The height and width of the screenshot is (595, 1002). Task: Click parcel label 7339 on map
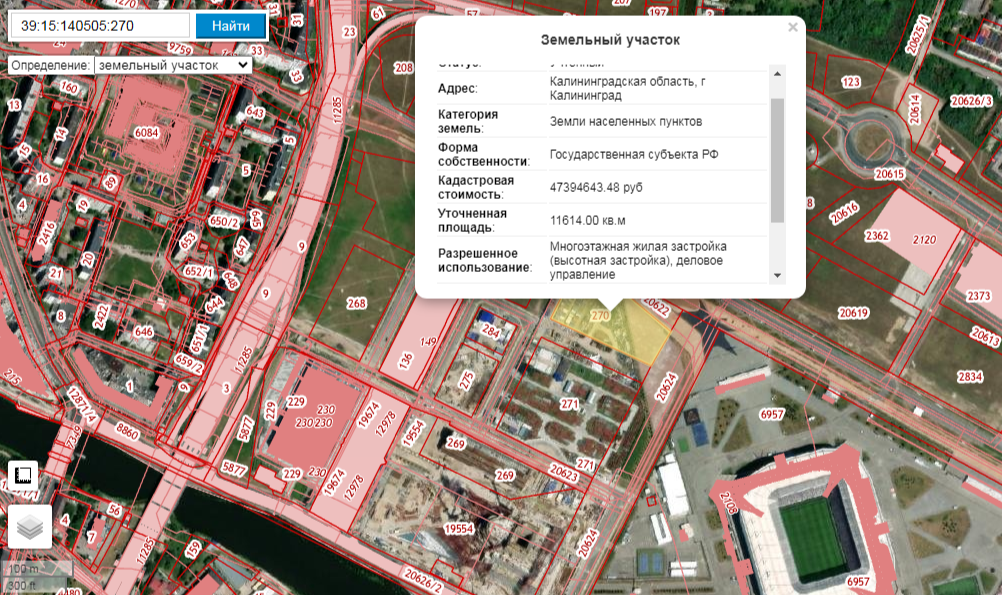click(75, 437)
